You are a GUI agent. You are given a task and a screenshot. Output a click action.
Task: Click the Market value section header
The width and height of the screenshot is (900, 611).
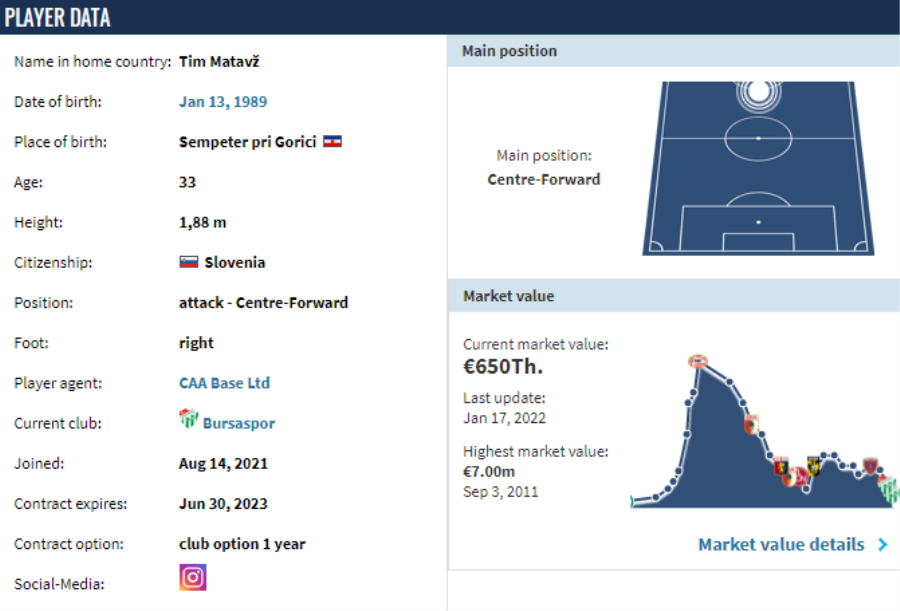pyautogui.click(x=508, y=296)
